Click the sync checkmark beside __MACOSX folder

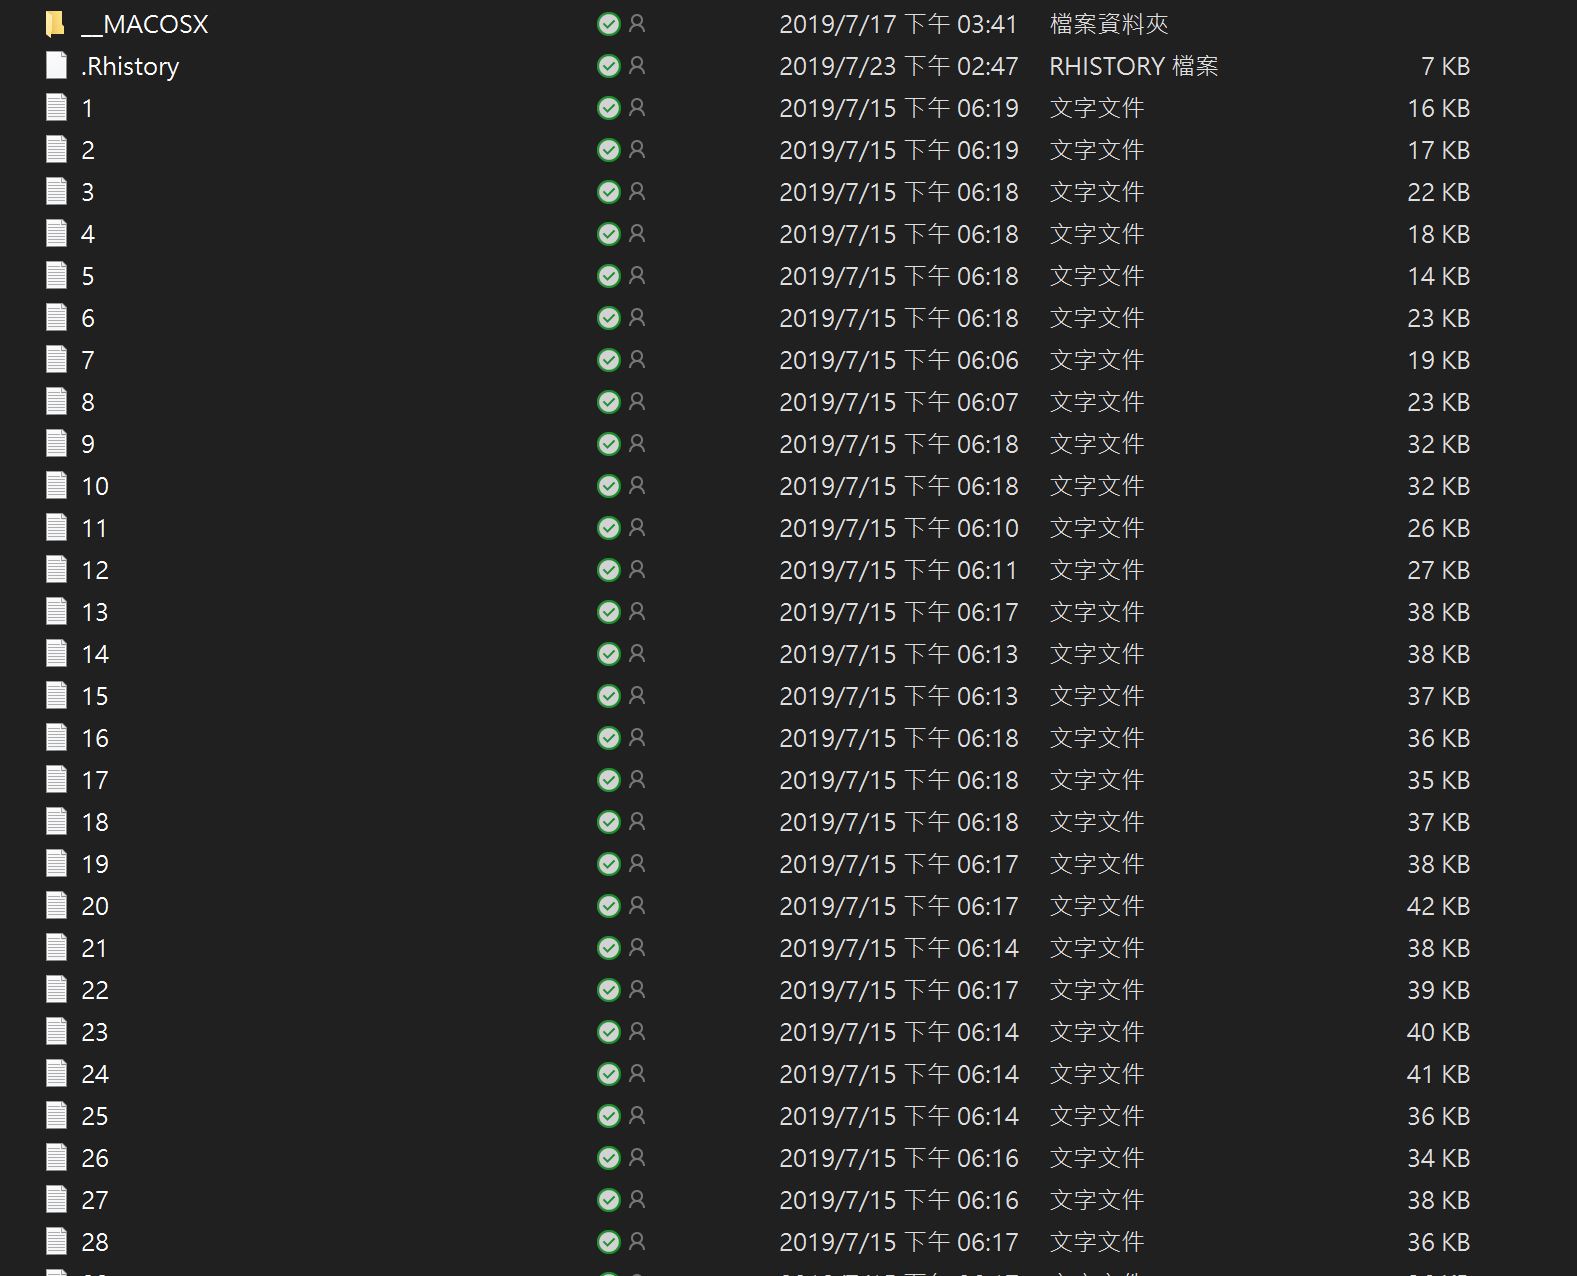pyautogui.click(x=608, y=24)
